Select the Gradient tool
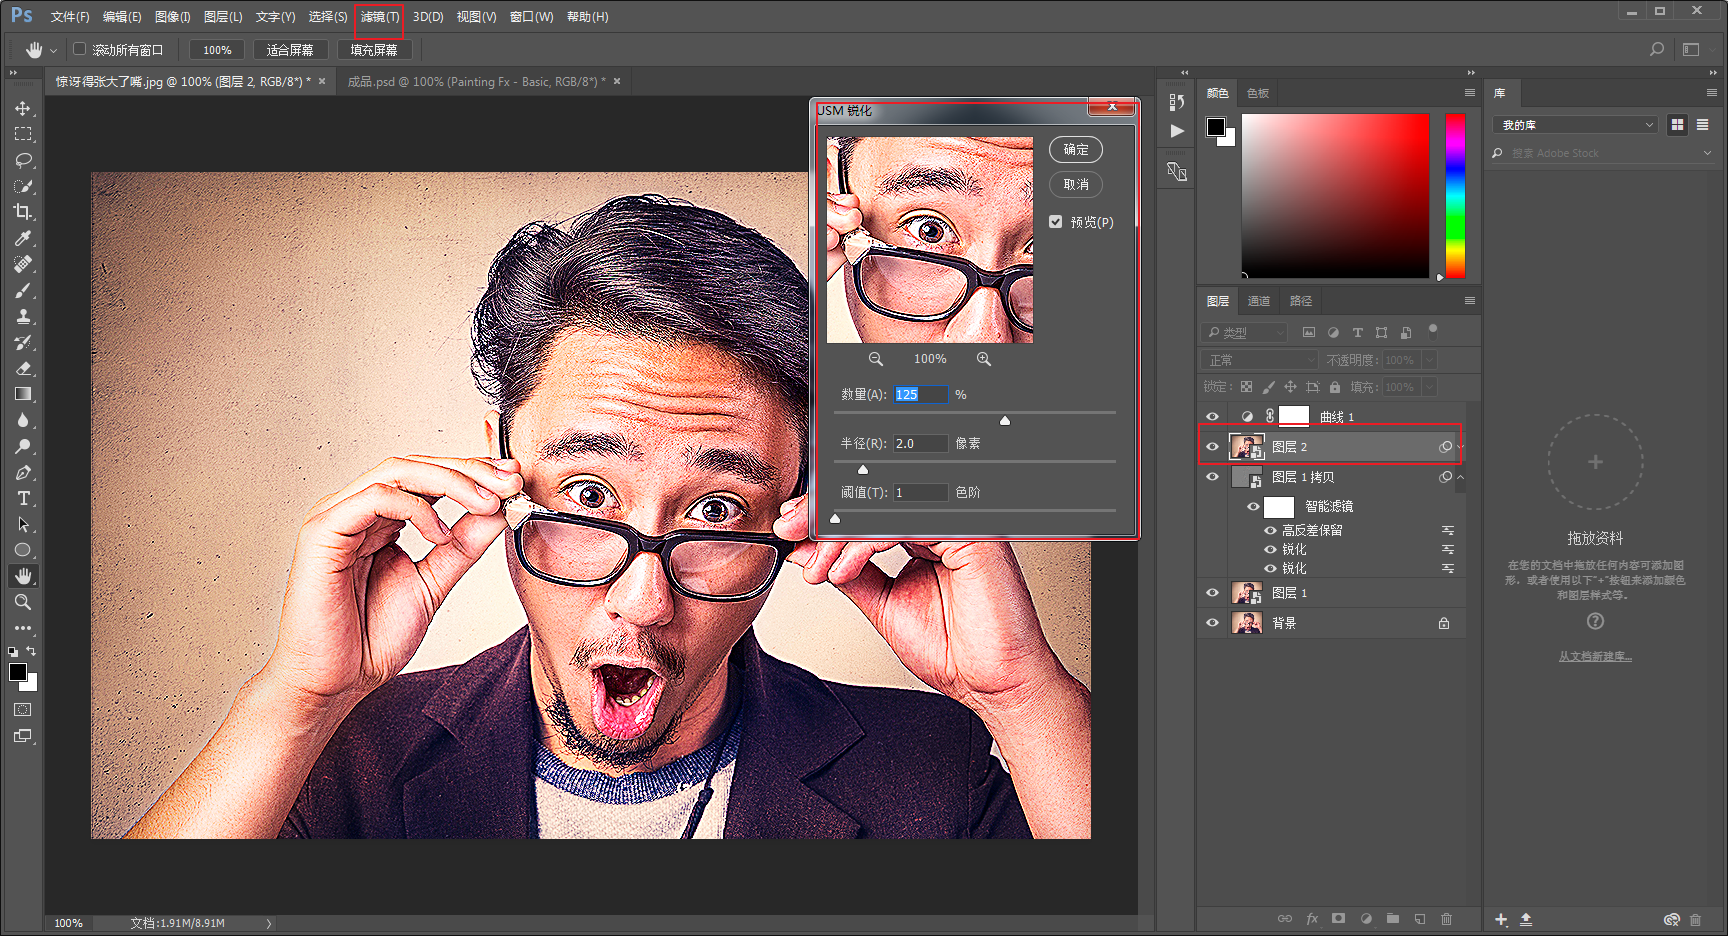1728x936 pixels. pyautogui.click(x=23, y=394)
